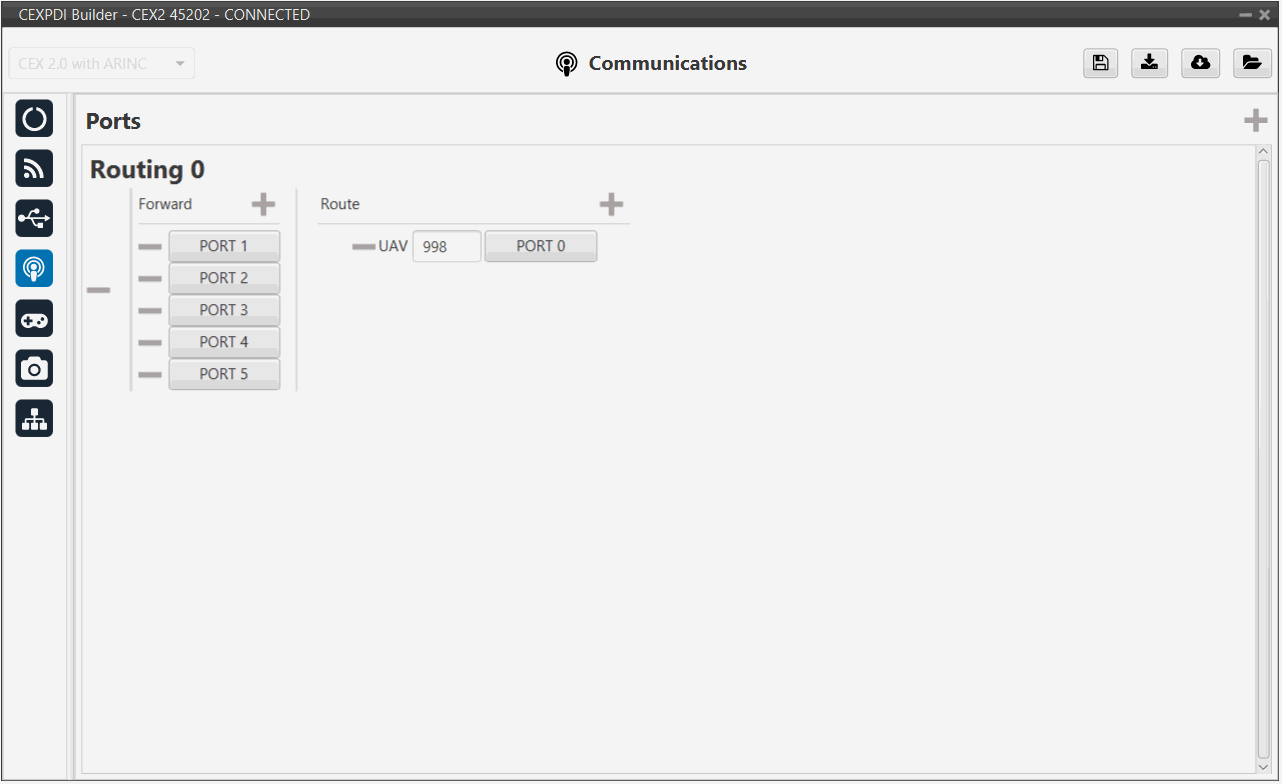Viewport: 1282px width, 784px height.
Task: Add a new Route entry
Action: pos(611,205)
